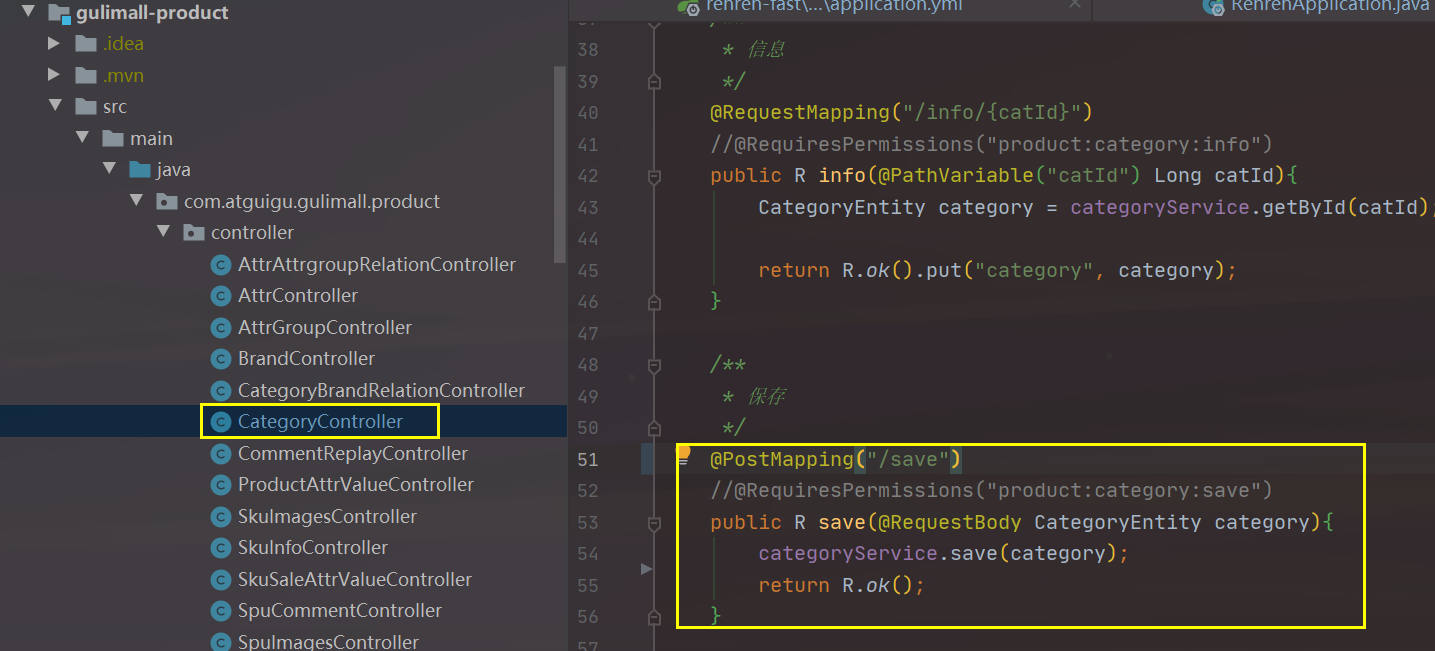Toggle fold marker at save method closing brace

click(654, 617)
